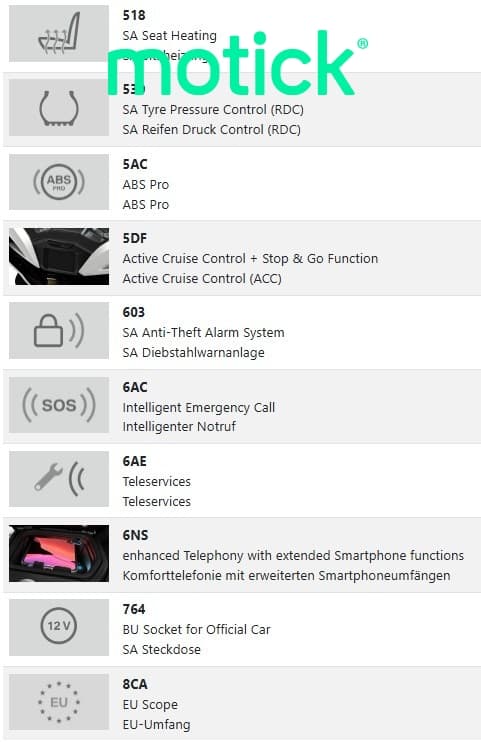
Task: Open the Active Cruise Control thumbnail photo
Action: coord(59,256)
